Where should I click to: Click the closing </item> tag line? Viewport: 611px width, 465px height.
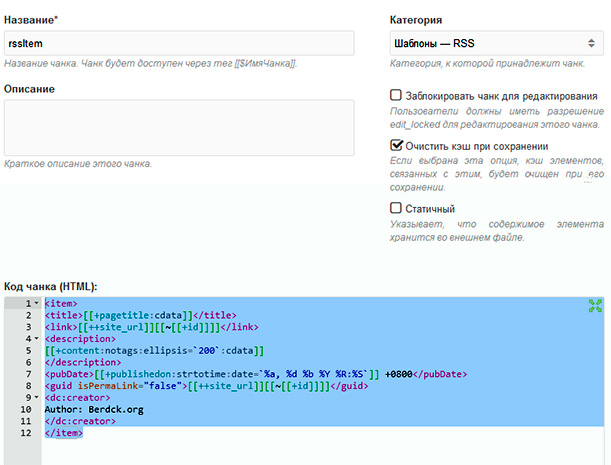pyautogui.click(x=64, y=433)
